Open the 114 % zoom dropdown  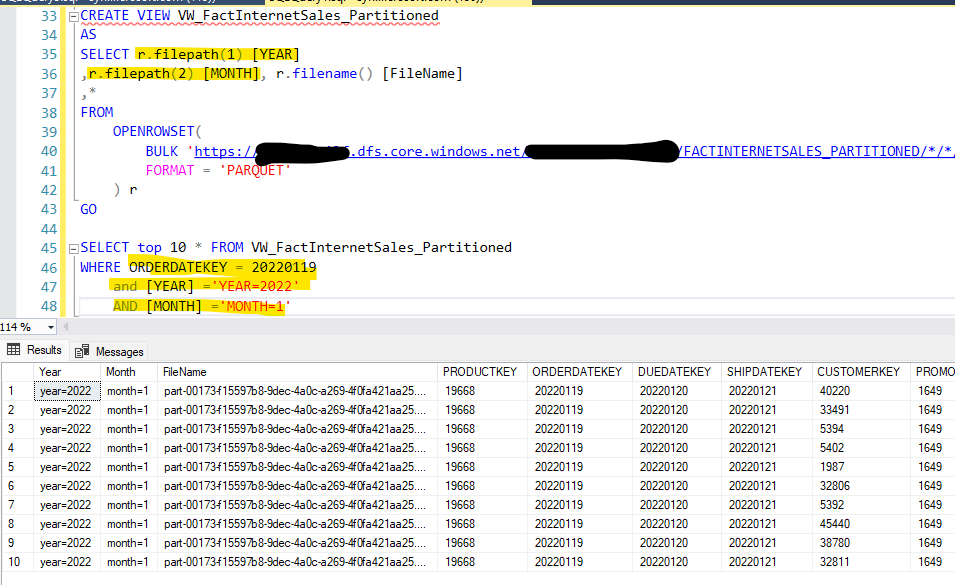(51, 328)
